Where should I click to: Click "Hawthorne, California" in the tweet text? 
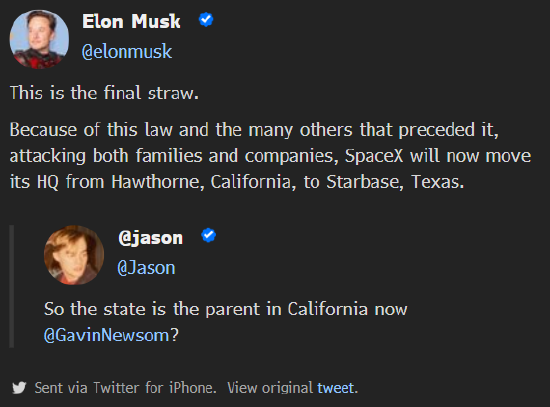201,182
